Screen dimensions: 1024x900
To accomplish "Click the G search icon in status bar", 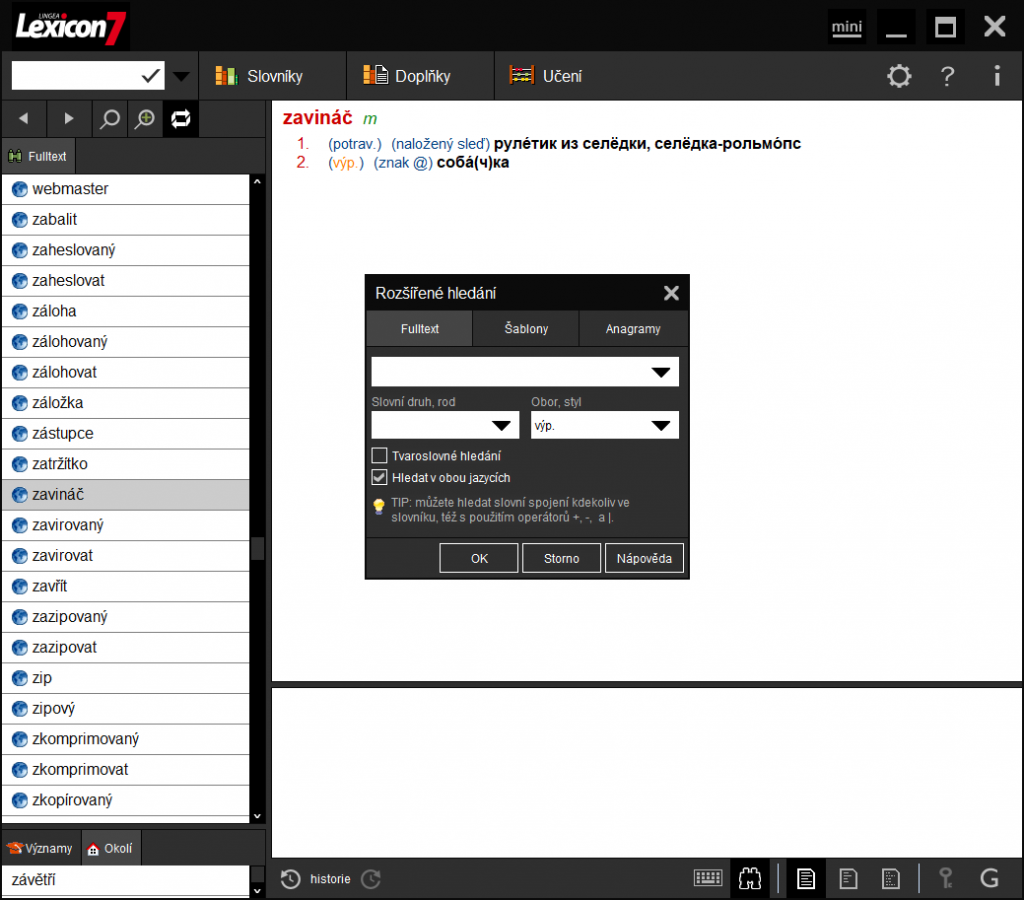I will tap(989, 877).
